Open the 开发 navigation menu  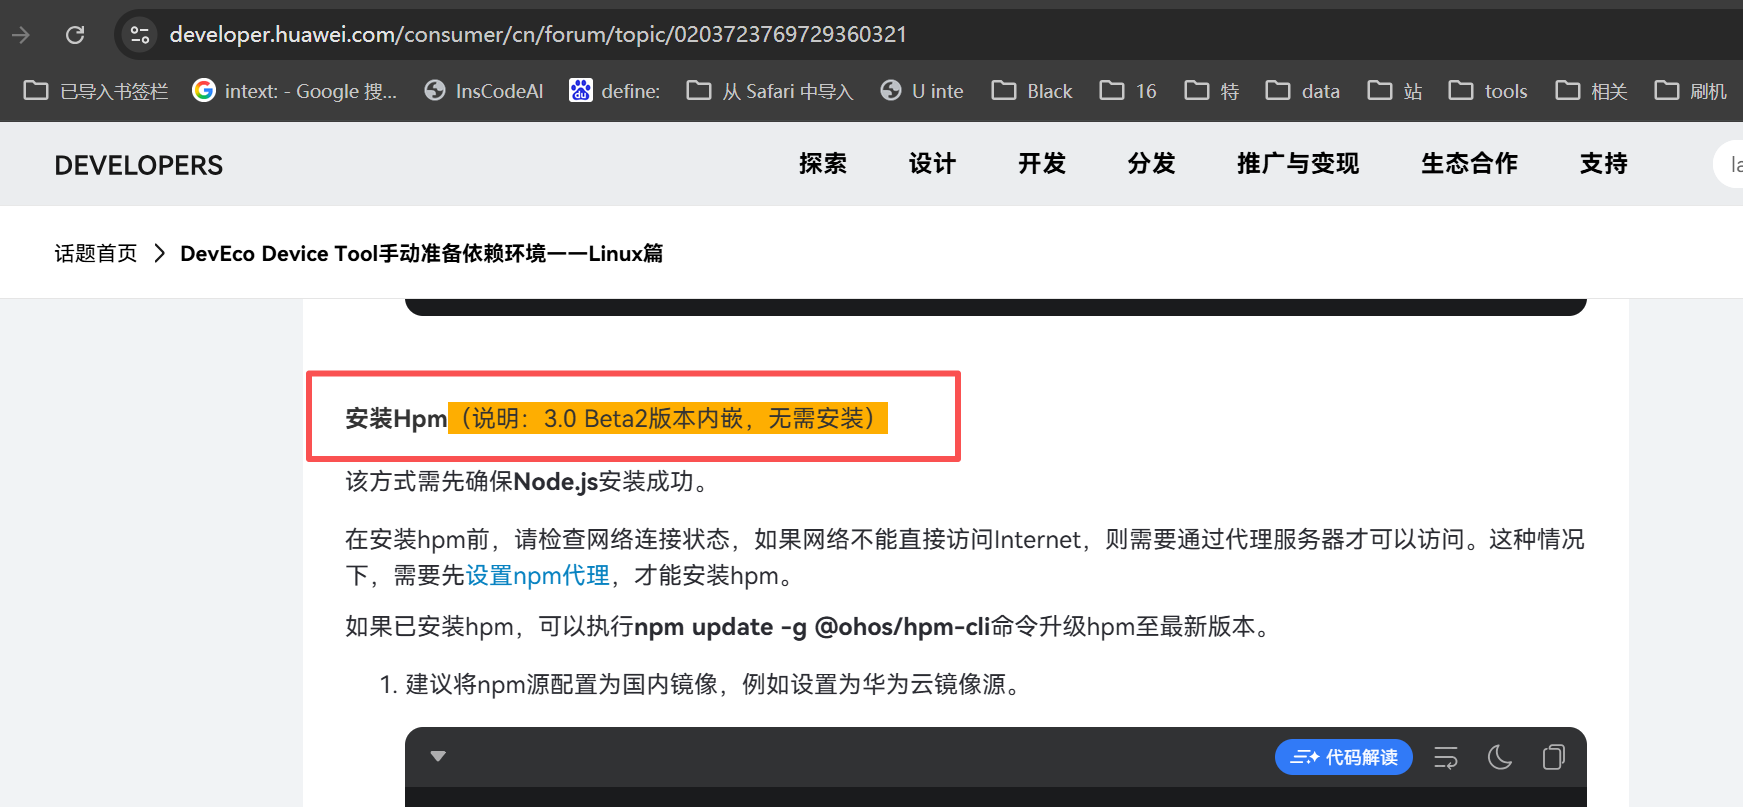[x=1042, y=164]
